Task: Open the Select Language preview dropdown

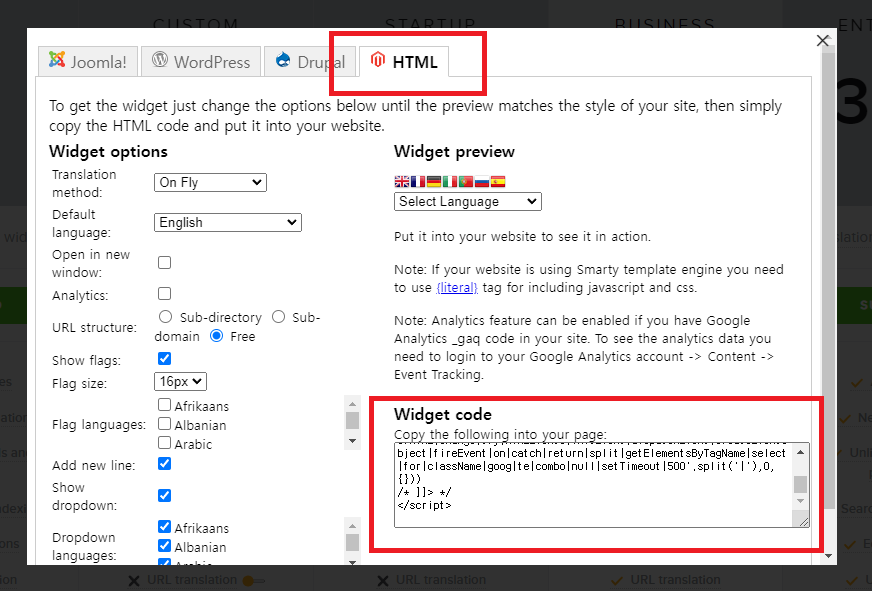Action: click(468, 201)
